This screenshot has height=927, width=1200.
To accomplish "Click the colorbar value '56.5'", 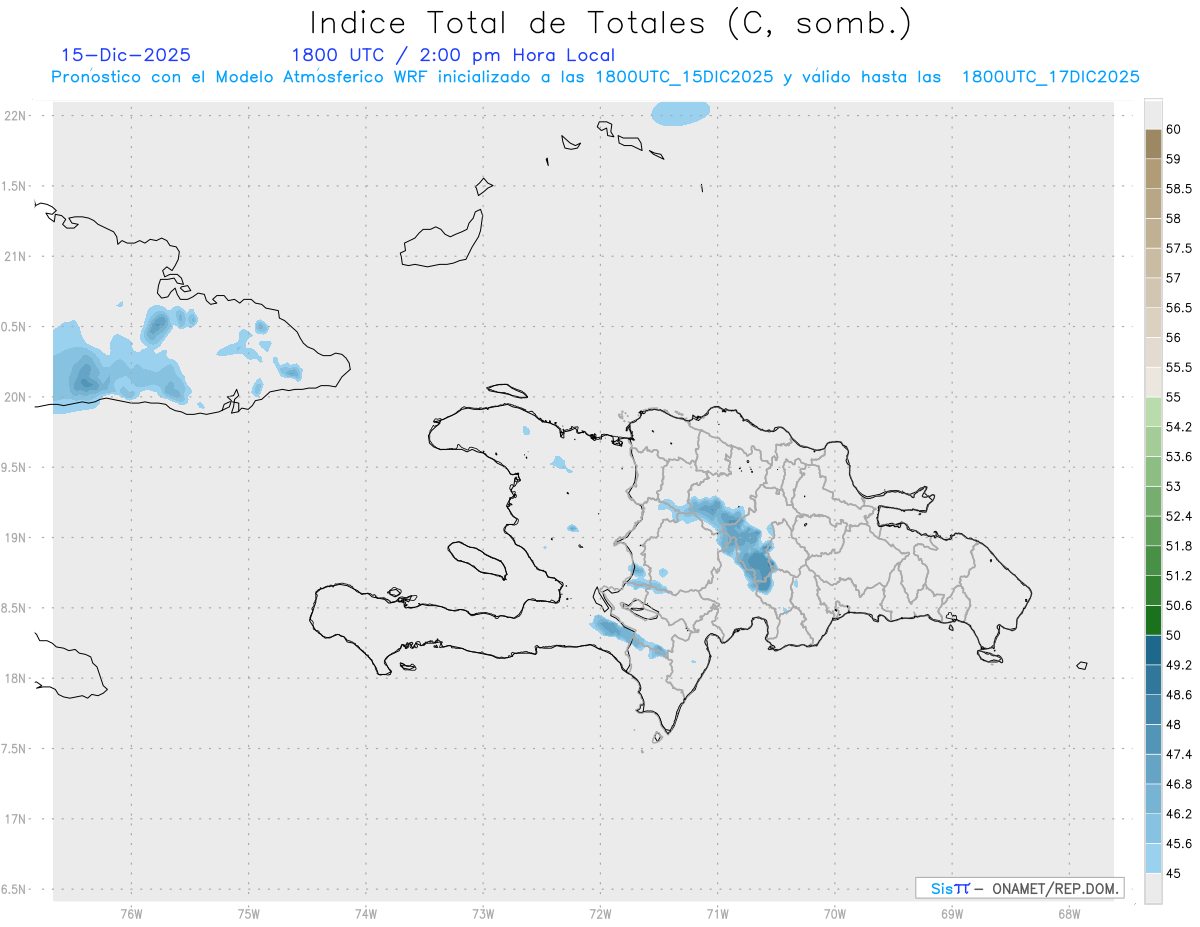I will pos(1179,308).
